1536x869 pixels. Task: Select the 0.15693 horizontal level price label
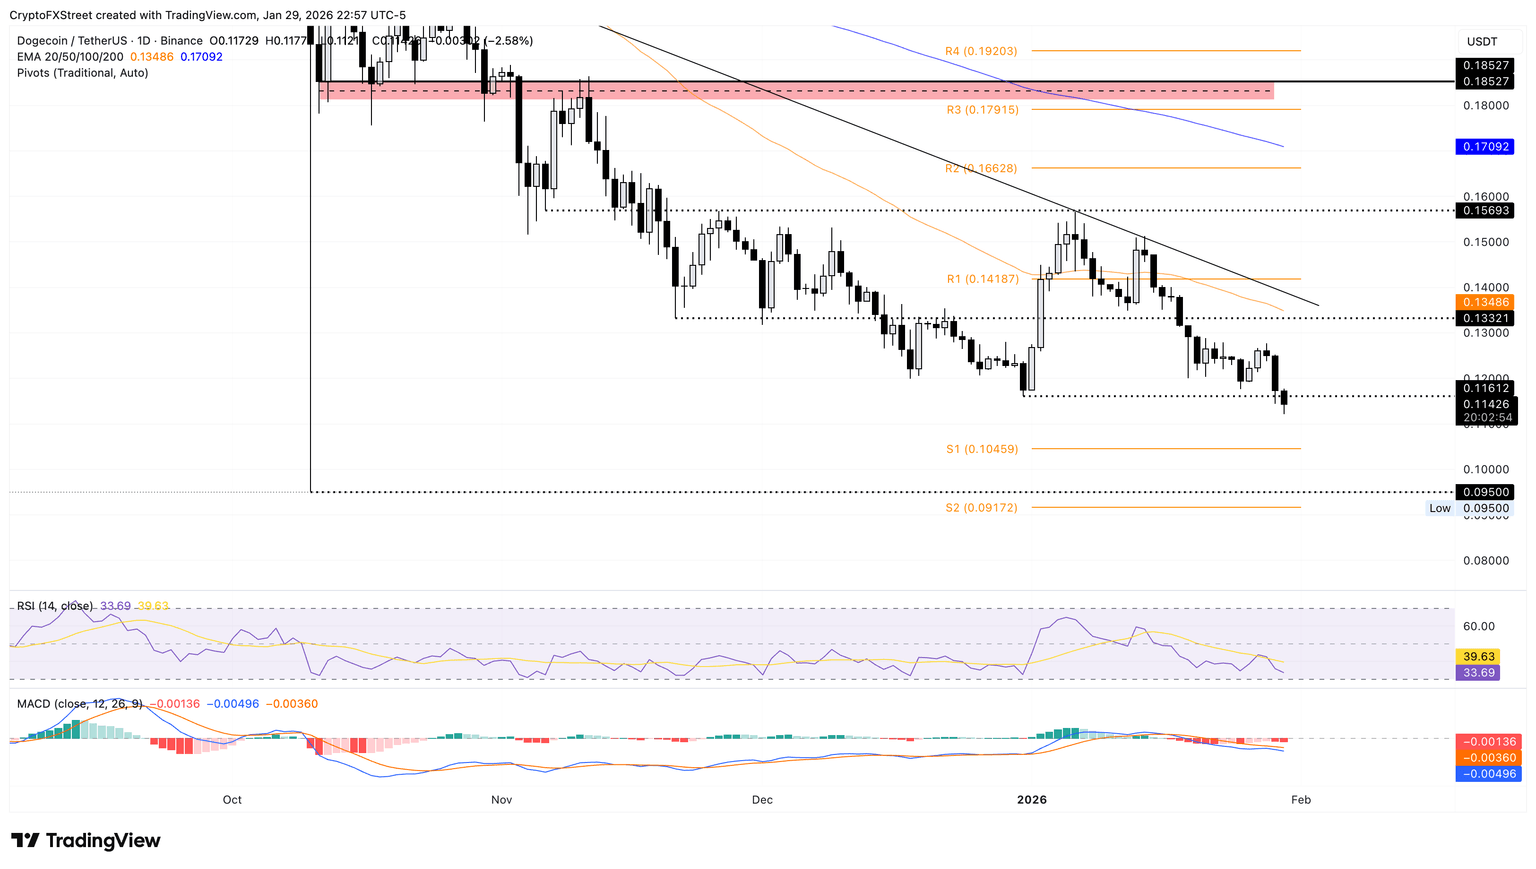click(1484, 211)
